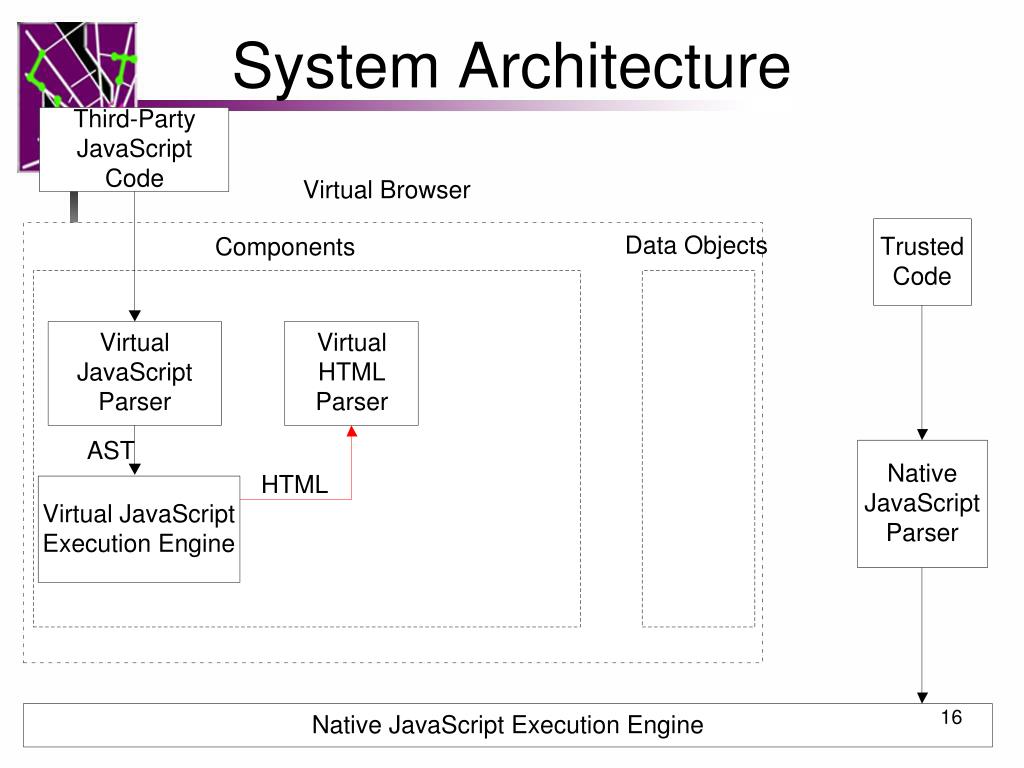The image size is (1024, 768).
Task: Click the 'Data Objects' label
Action: point(696,246)
